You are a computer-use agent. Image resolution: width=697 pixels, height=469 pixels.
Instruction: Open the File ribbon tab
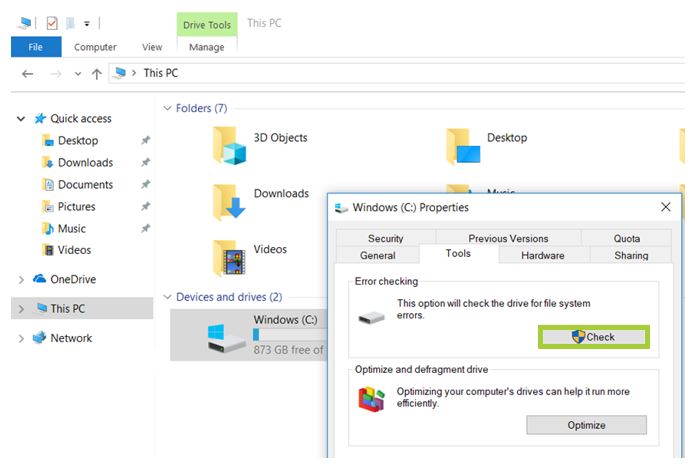point(36,47)
